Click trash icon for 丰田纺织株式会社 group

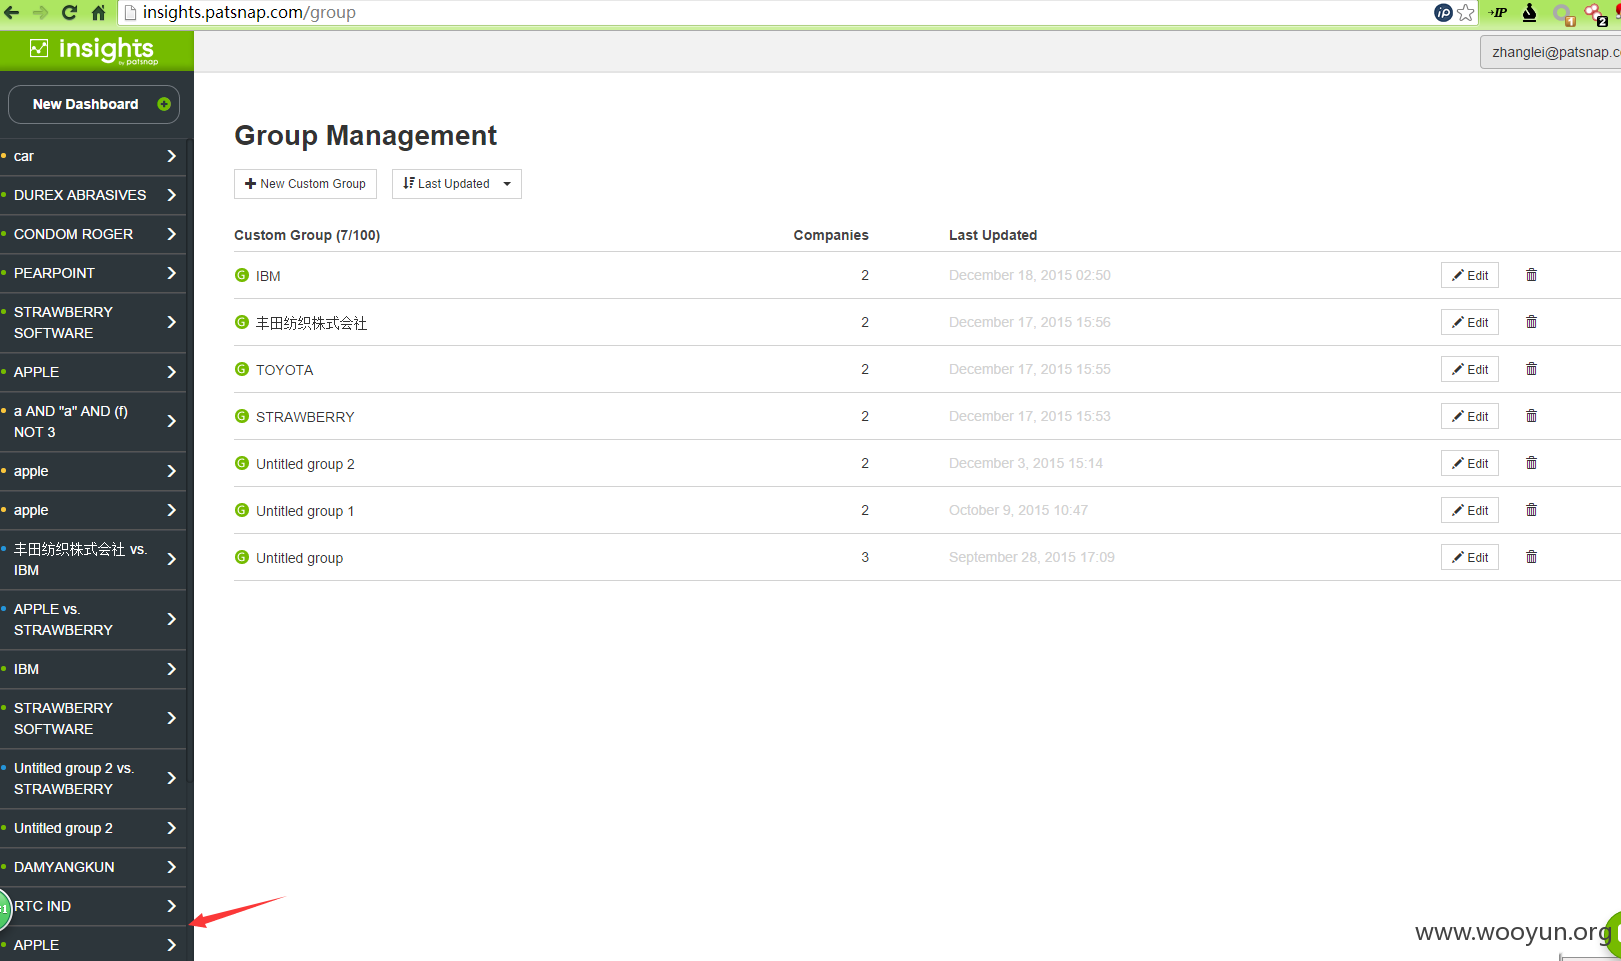[x=1531, y=322]
